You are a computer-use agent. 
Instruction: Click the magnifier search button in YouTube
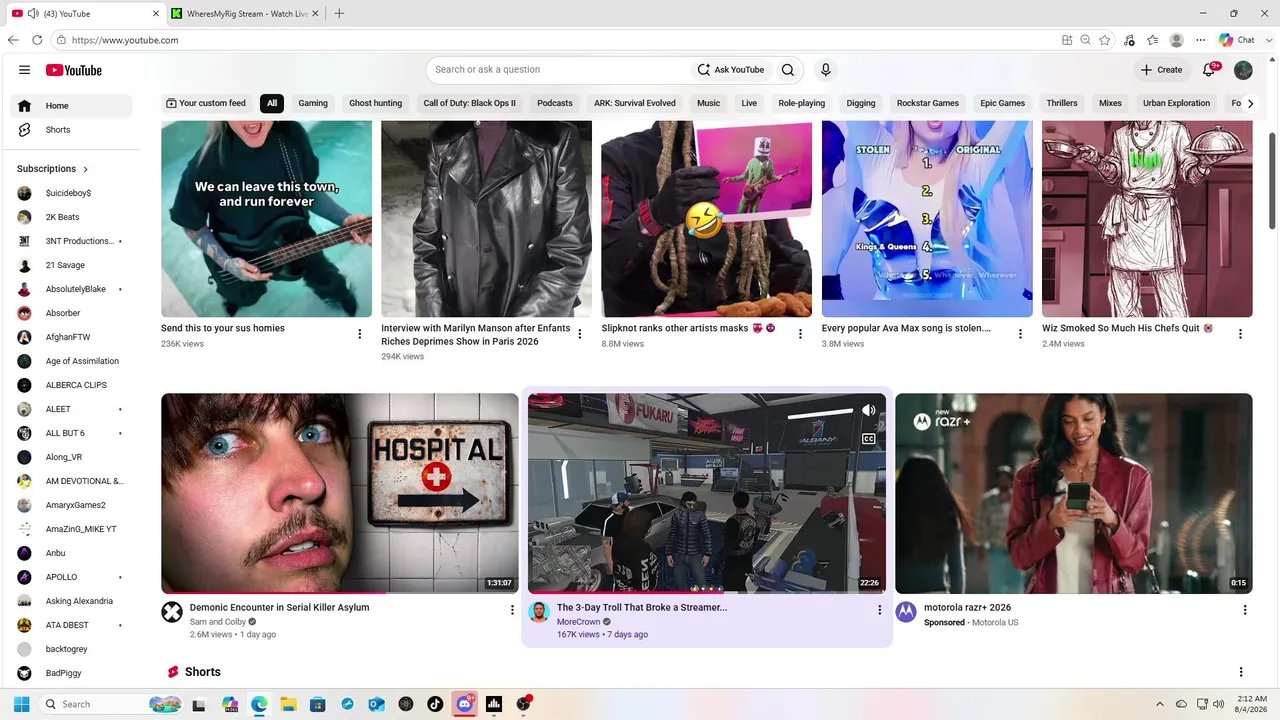coord(788,70)
